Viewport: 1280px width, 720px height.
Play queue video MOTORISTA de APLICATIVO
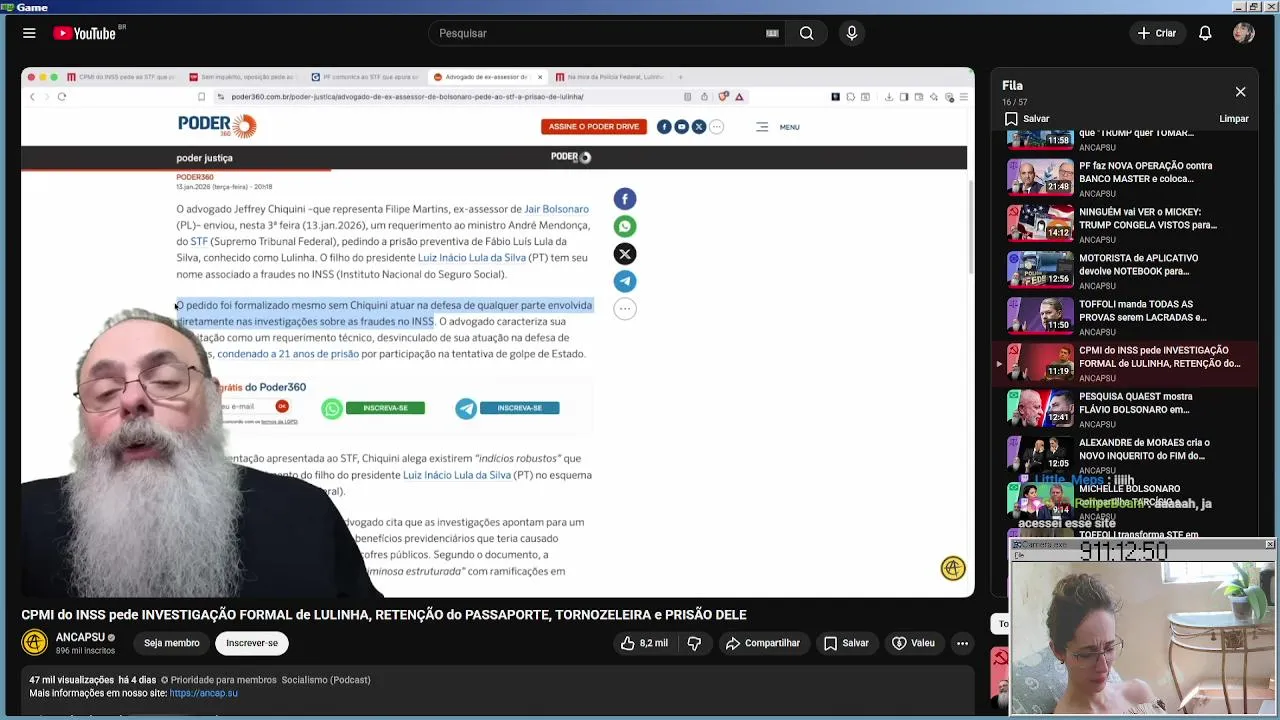coord(1127,271)
